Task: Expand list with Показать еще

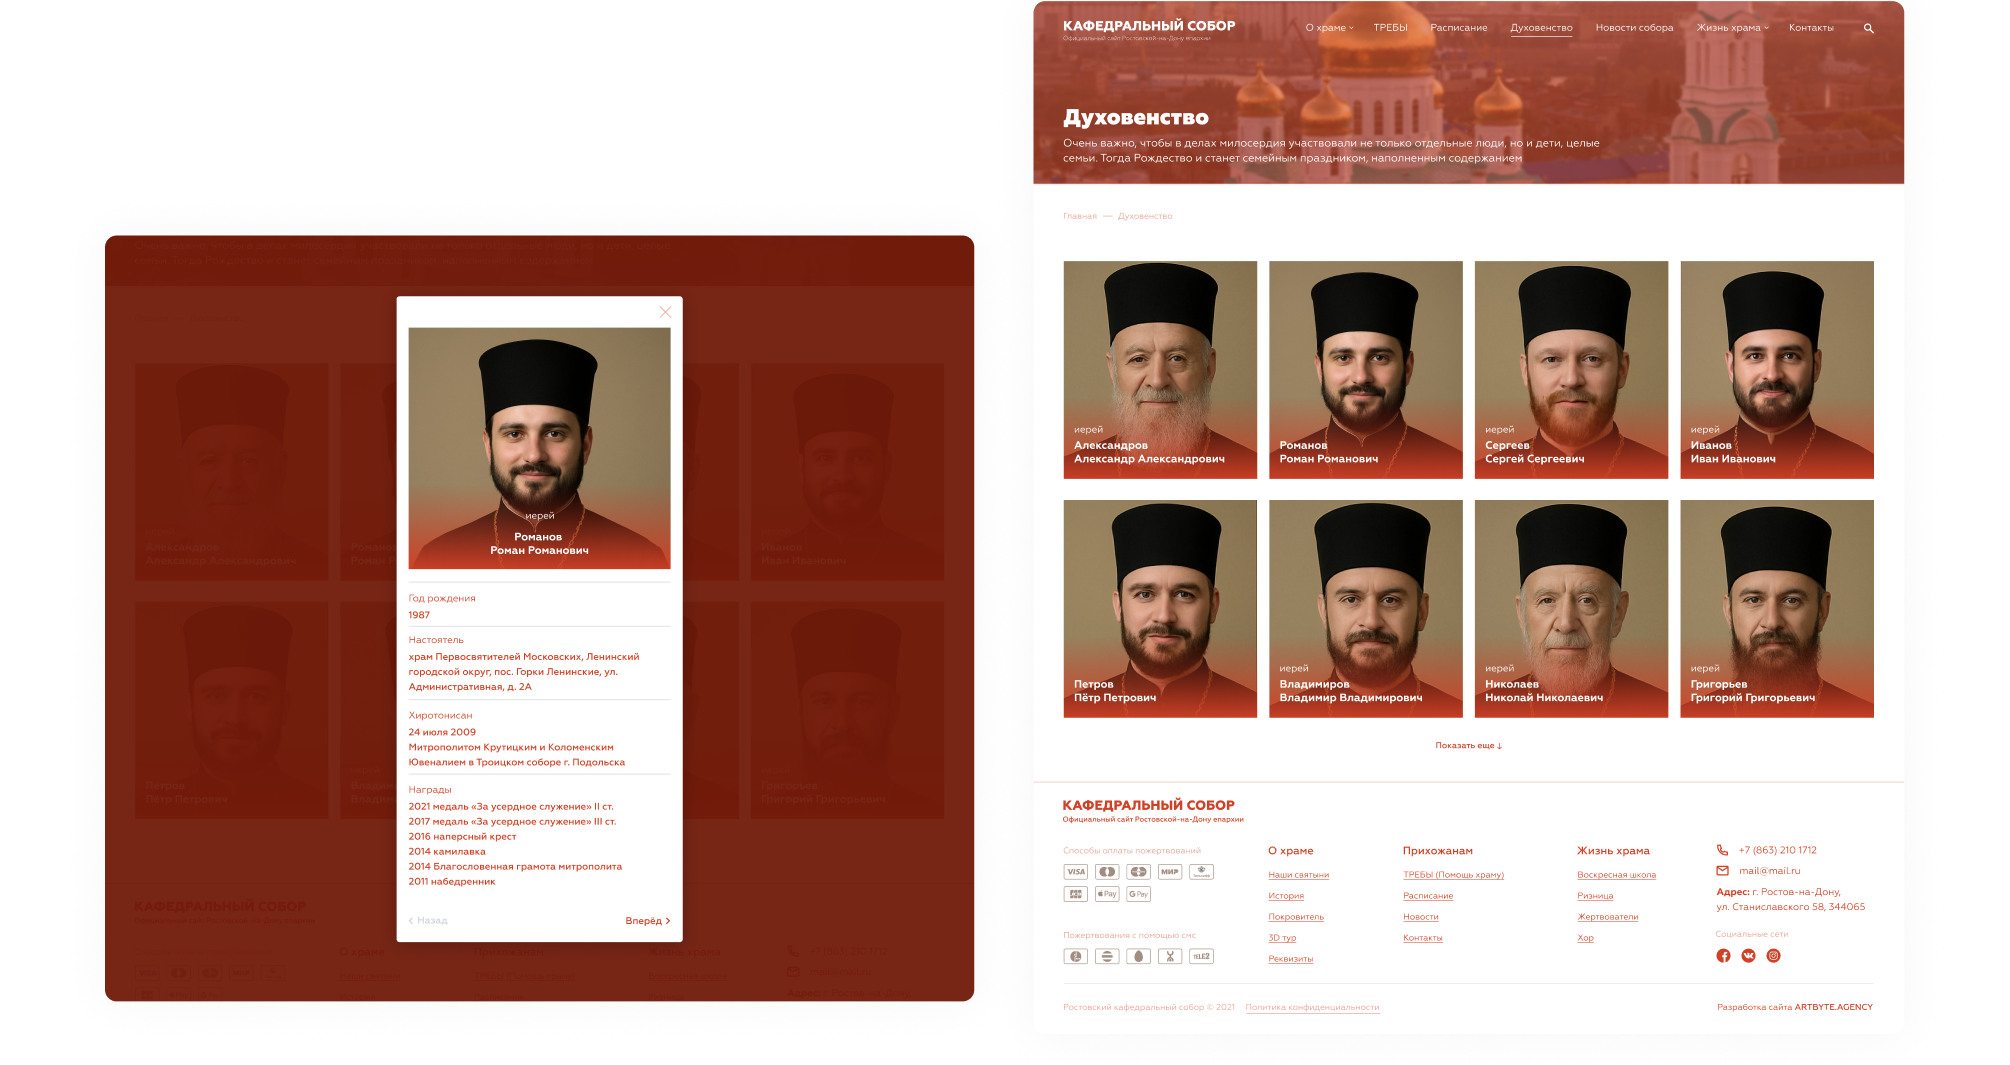Action: pyautogui.click(x=1468, y=745)
